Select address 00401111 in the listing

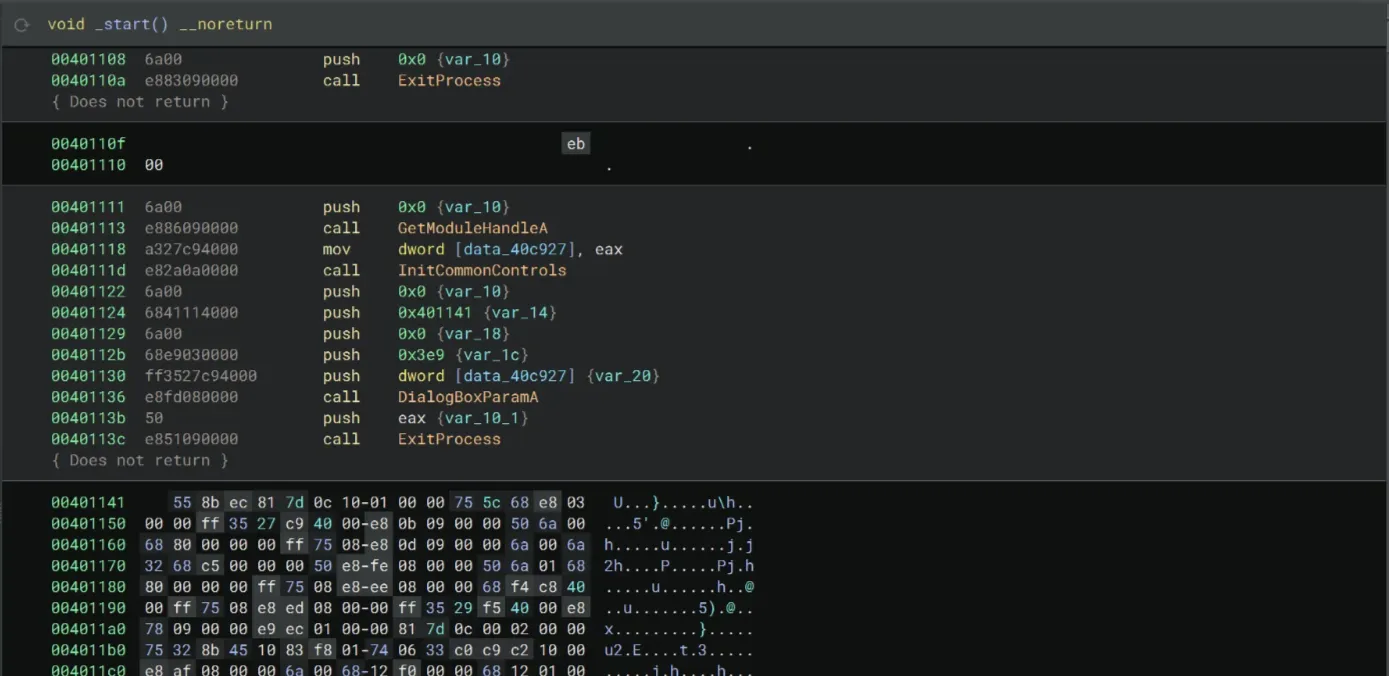point(88,207)
